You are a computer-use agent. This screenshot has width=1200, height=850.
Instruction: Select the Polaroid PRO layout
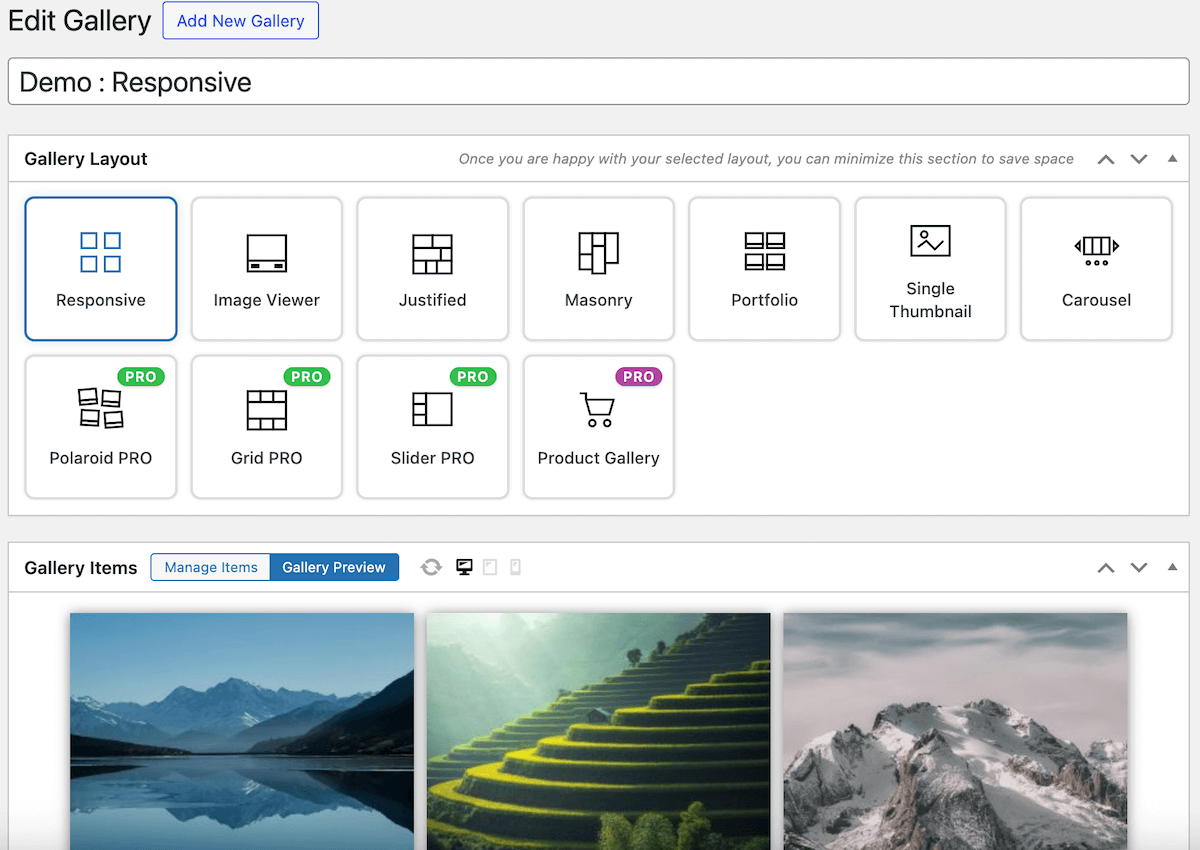pyautogui.click(x=100, y=427)
